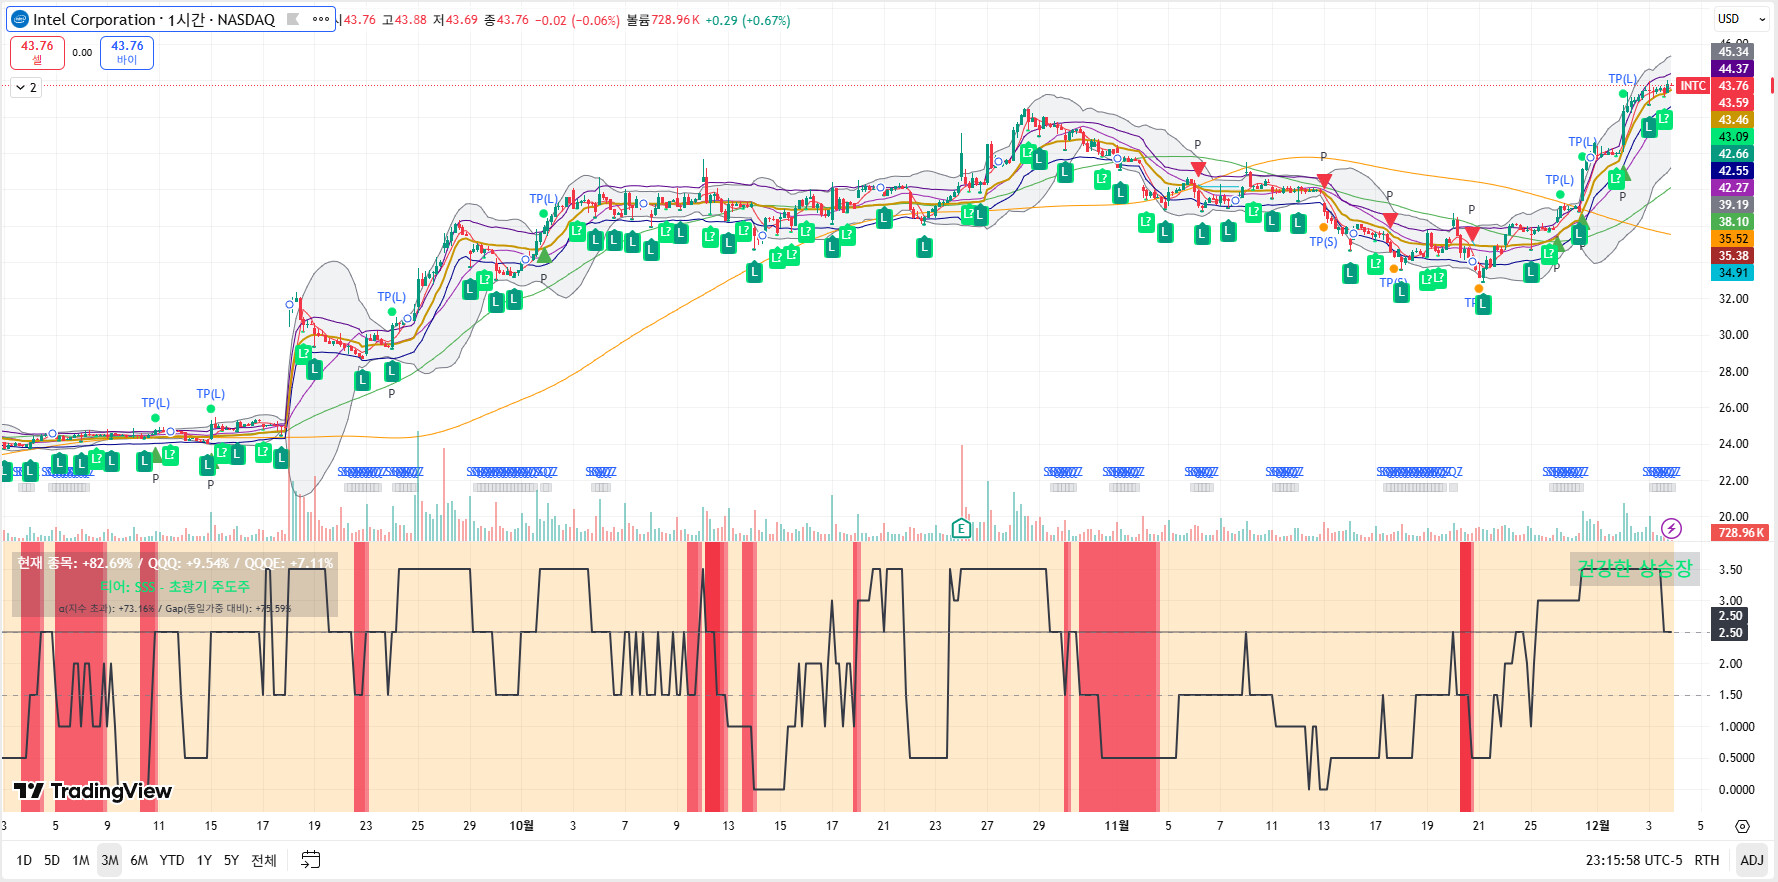Viewport: 1778px width, 882px height.
Task: Open the go-to-date calendar icon
Action: tap(311, 860)
